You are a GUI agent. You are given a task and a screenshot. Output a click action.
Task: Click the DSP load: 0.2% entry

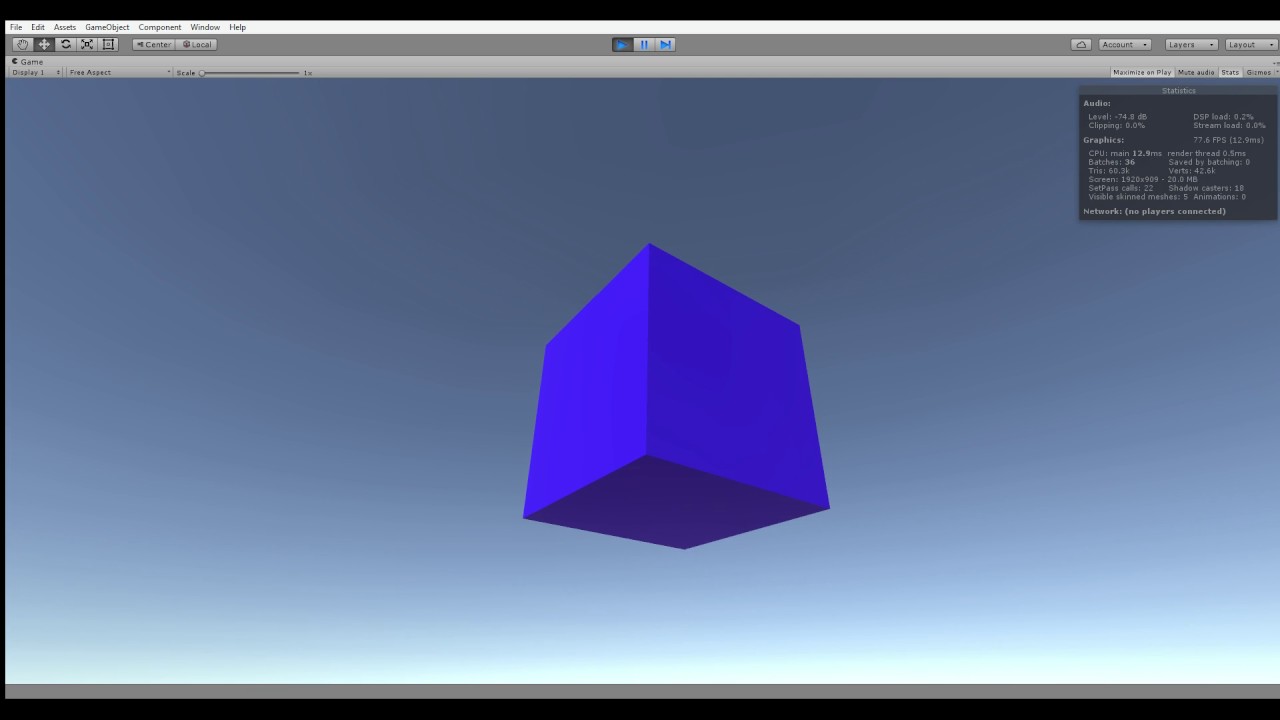point(1223,117)
